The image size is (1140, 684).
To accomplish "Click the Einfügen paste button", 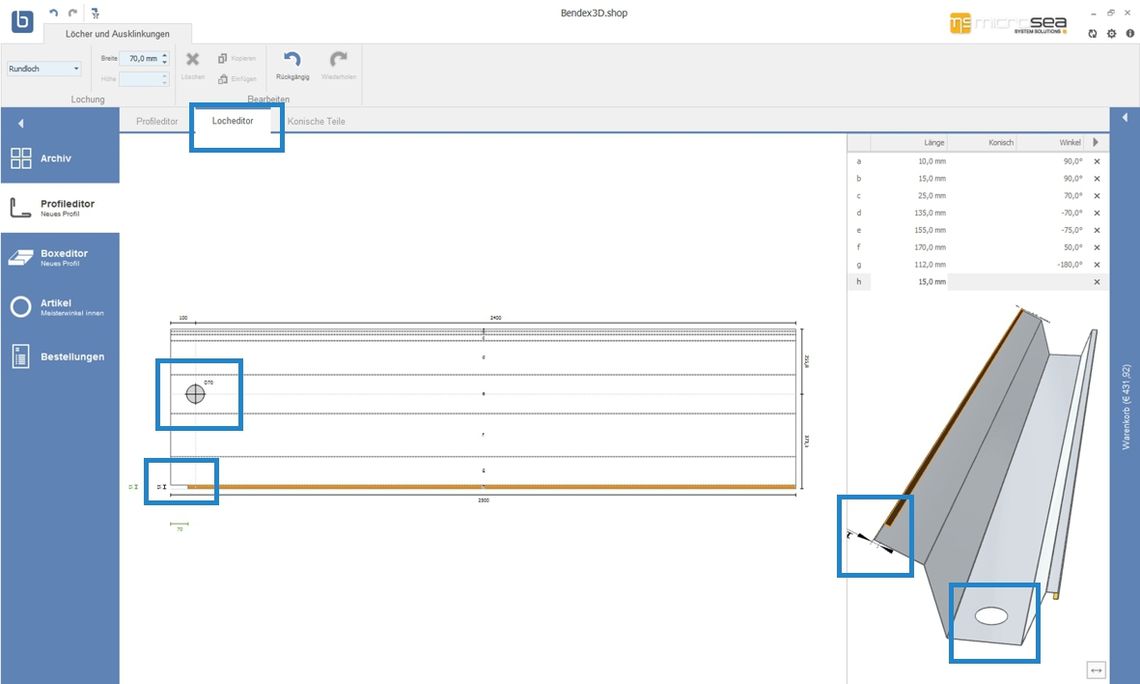I will click(x=237, y=79).
